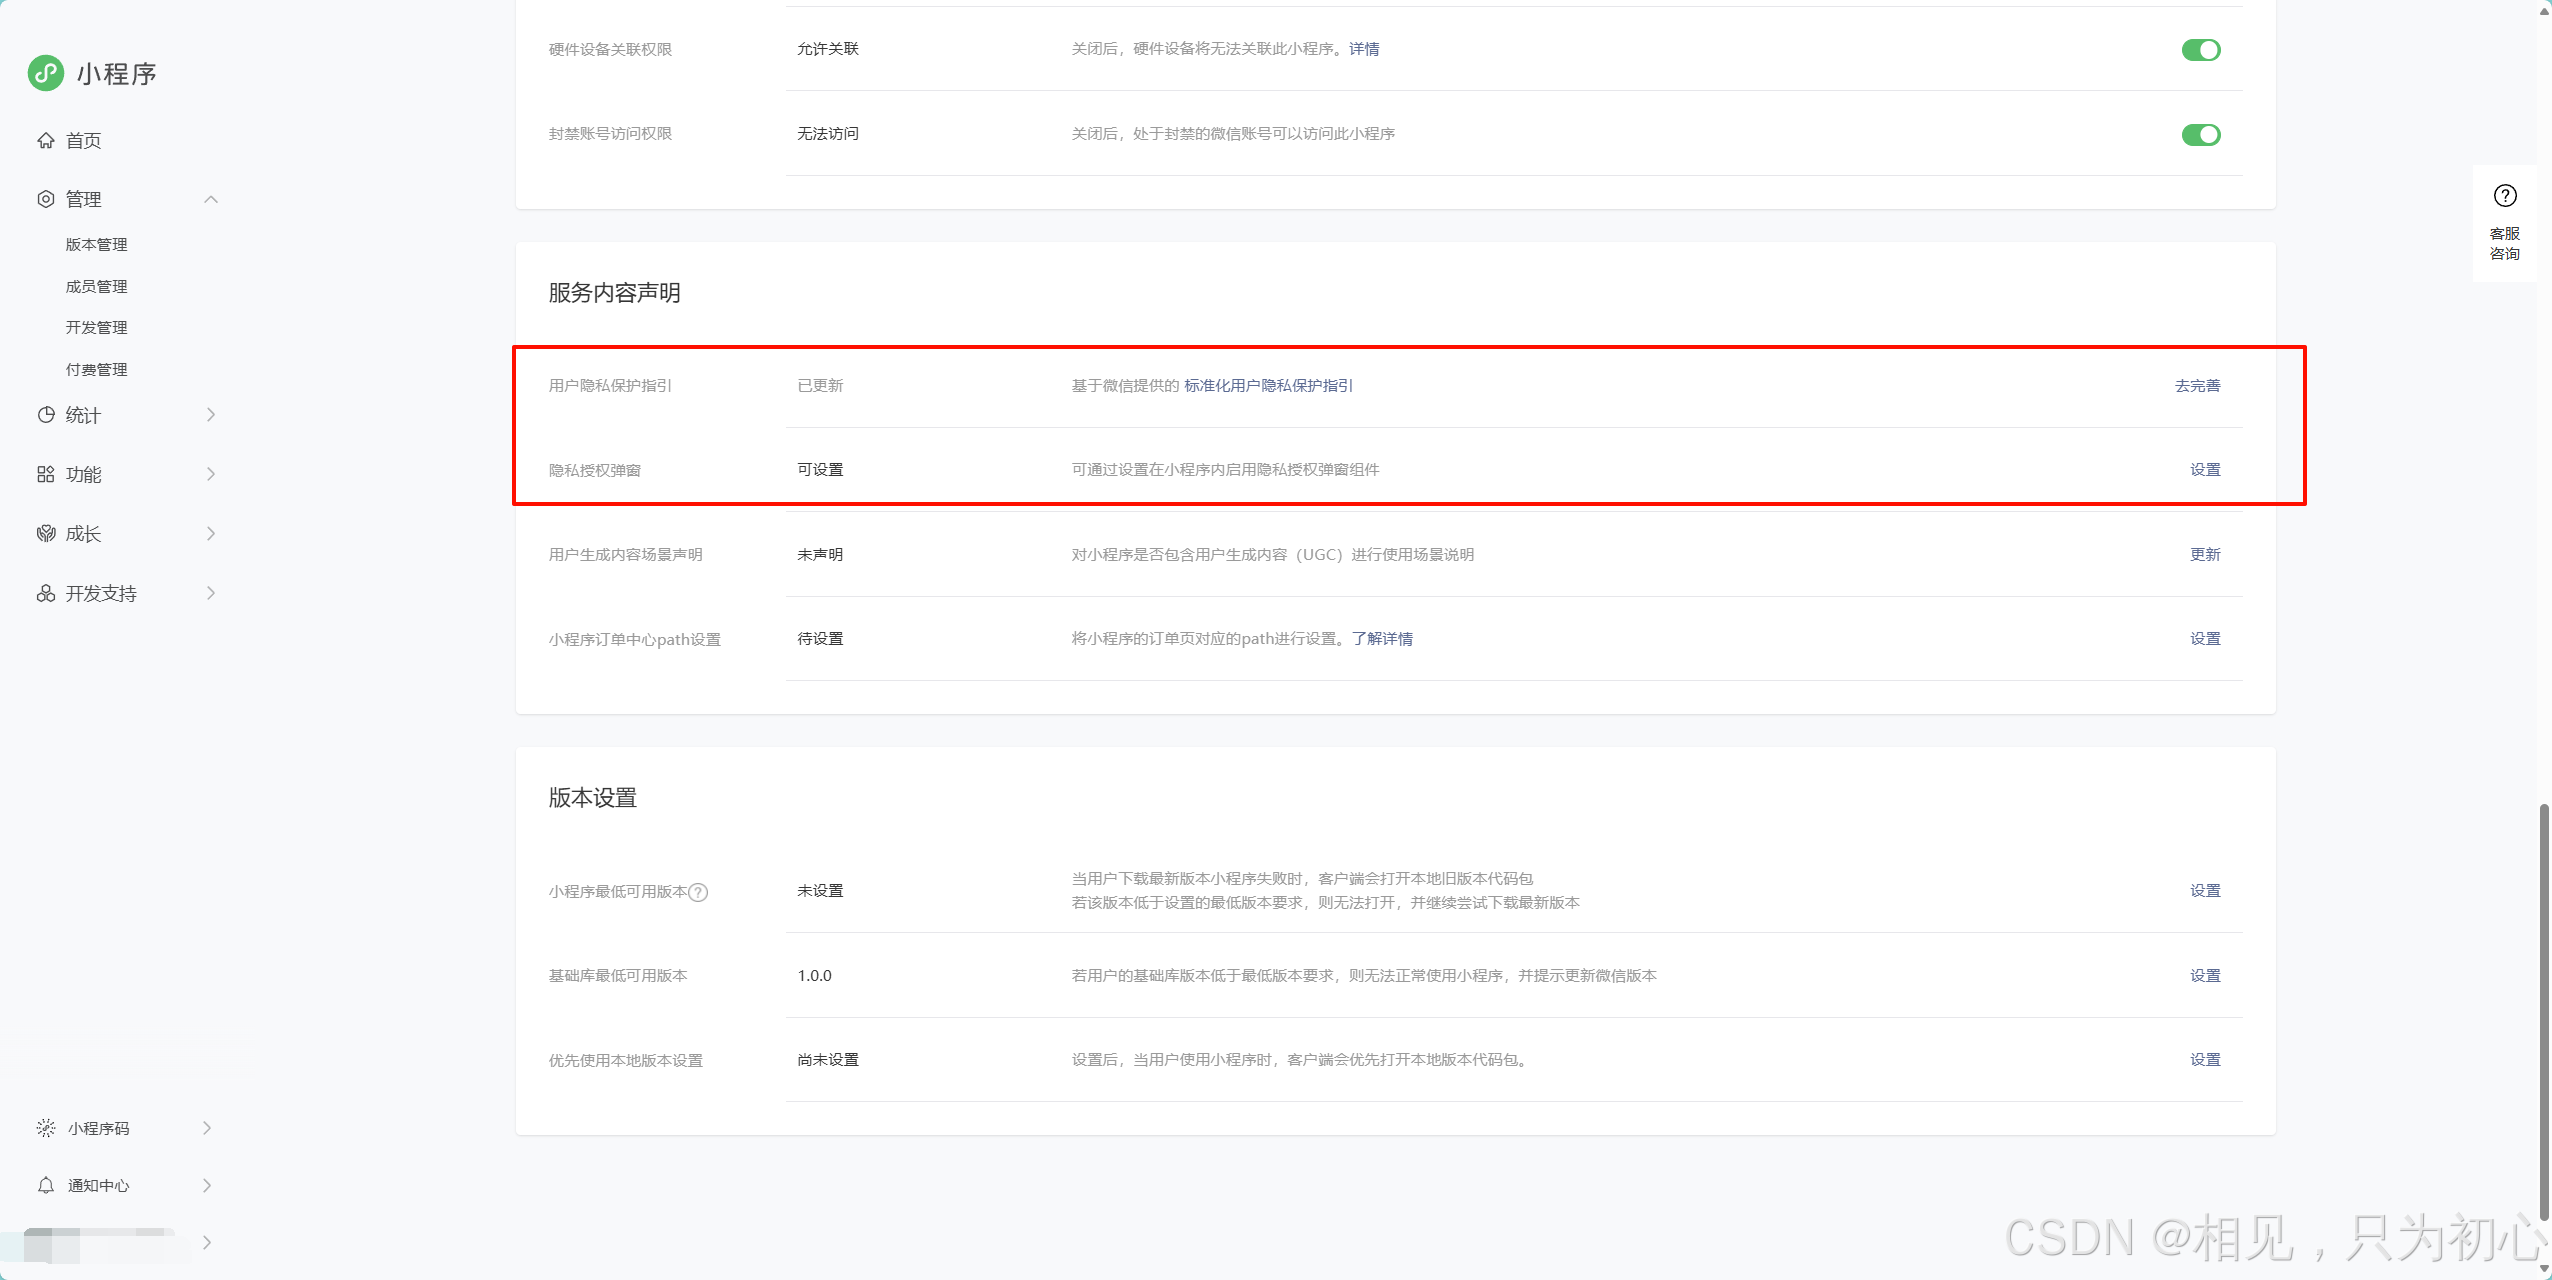Image resolution: width=2552 pixels, height=1280 pixels.
Task: Expand the 开发支持 menu chevron
Action: [x=211, y=593]
